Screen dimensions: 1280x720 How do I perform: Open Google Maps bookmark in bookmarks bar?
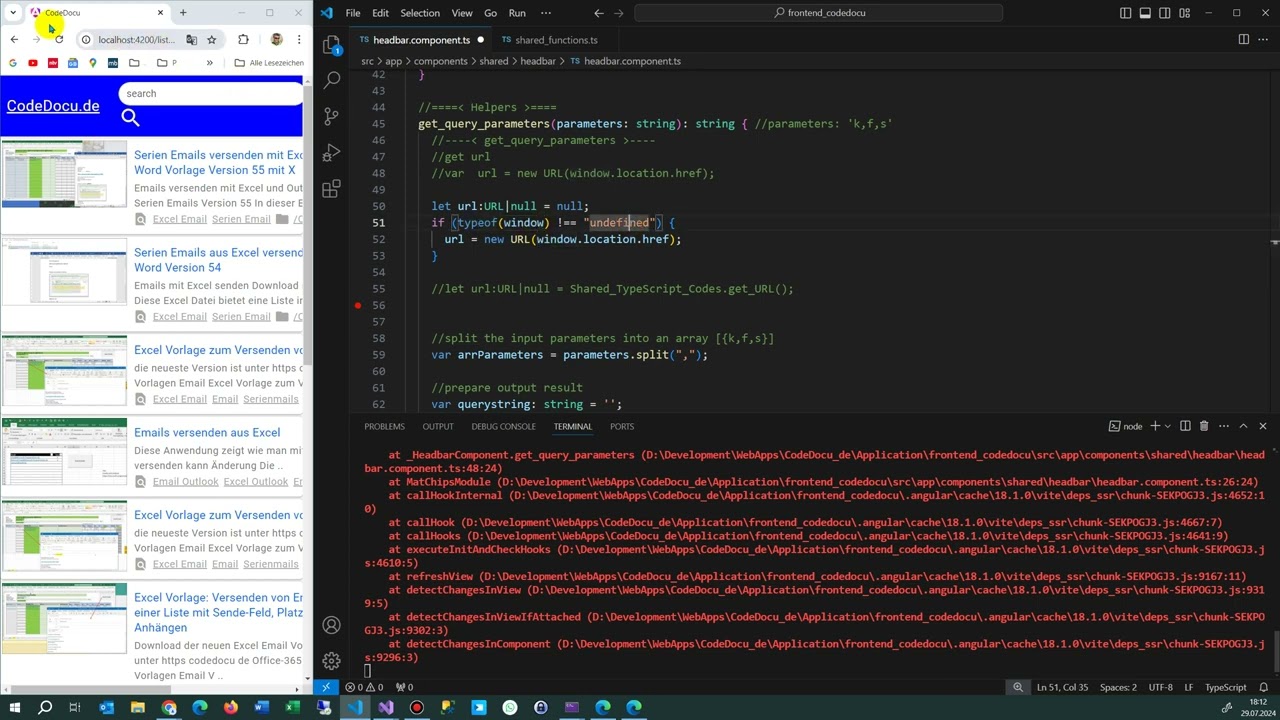click(93, 63)
